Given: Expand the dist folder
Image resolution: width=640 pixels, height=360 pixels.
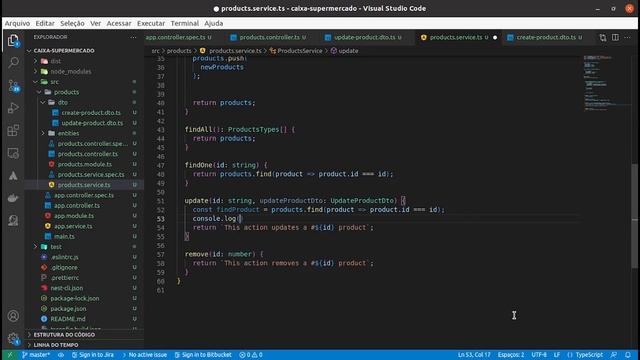Looking at the screenshot, I should [x=56, y=61].
